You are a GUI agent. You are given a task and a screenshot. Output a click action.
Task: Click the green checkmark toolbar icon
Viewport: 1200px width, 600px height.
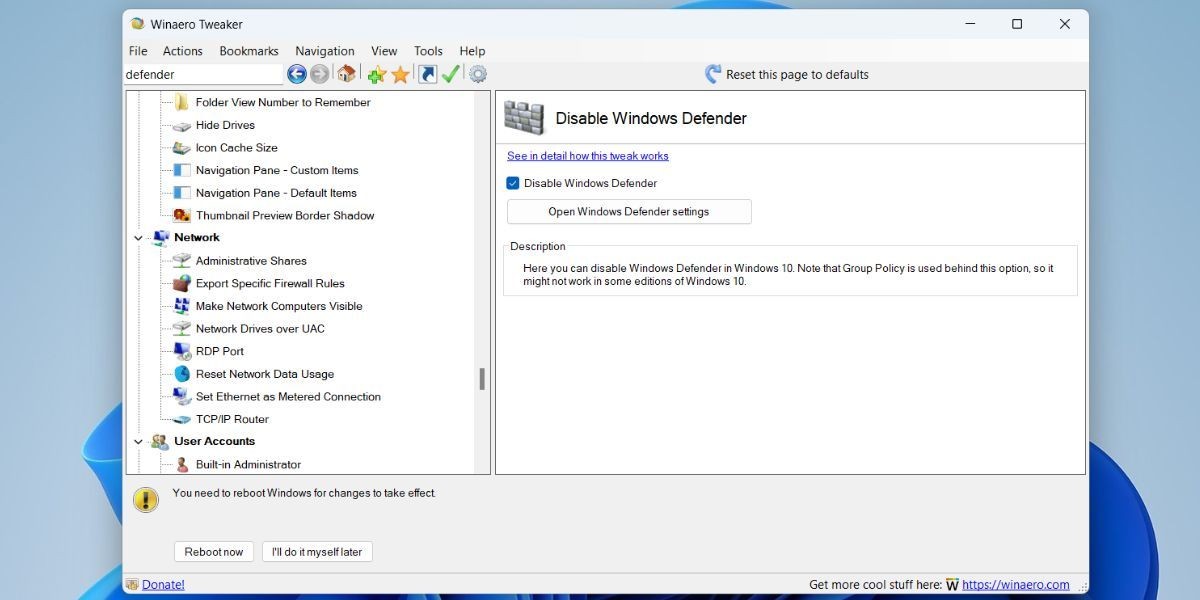pyautogui.click(x=451, y=74)
